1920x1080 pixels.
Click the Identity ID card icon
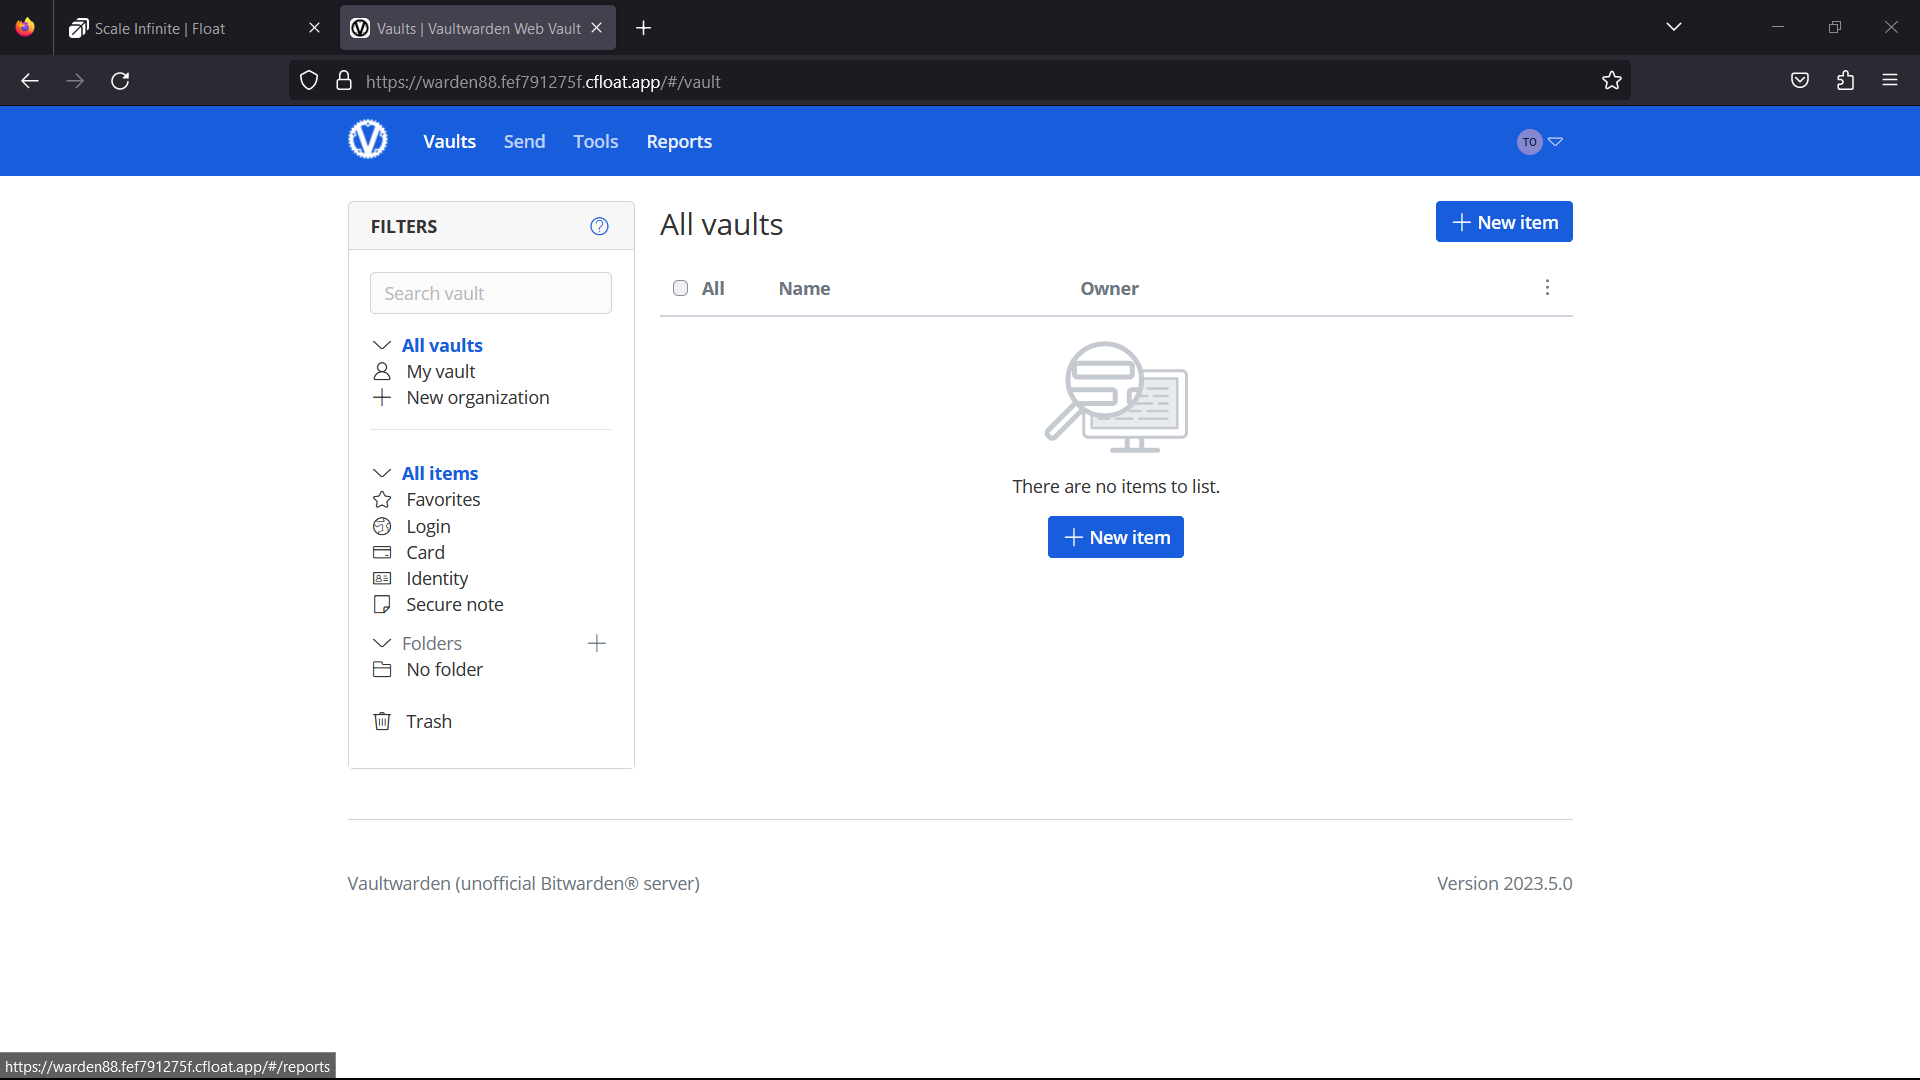click(382, 578)
